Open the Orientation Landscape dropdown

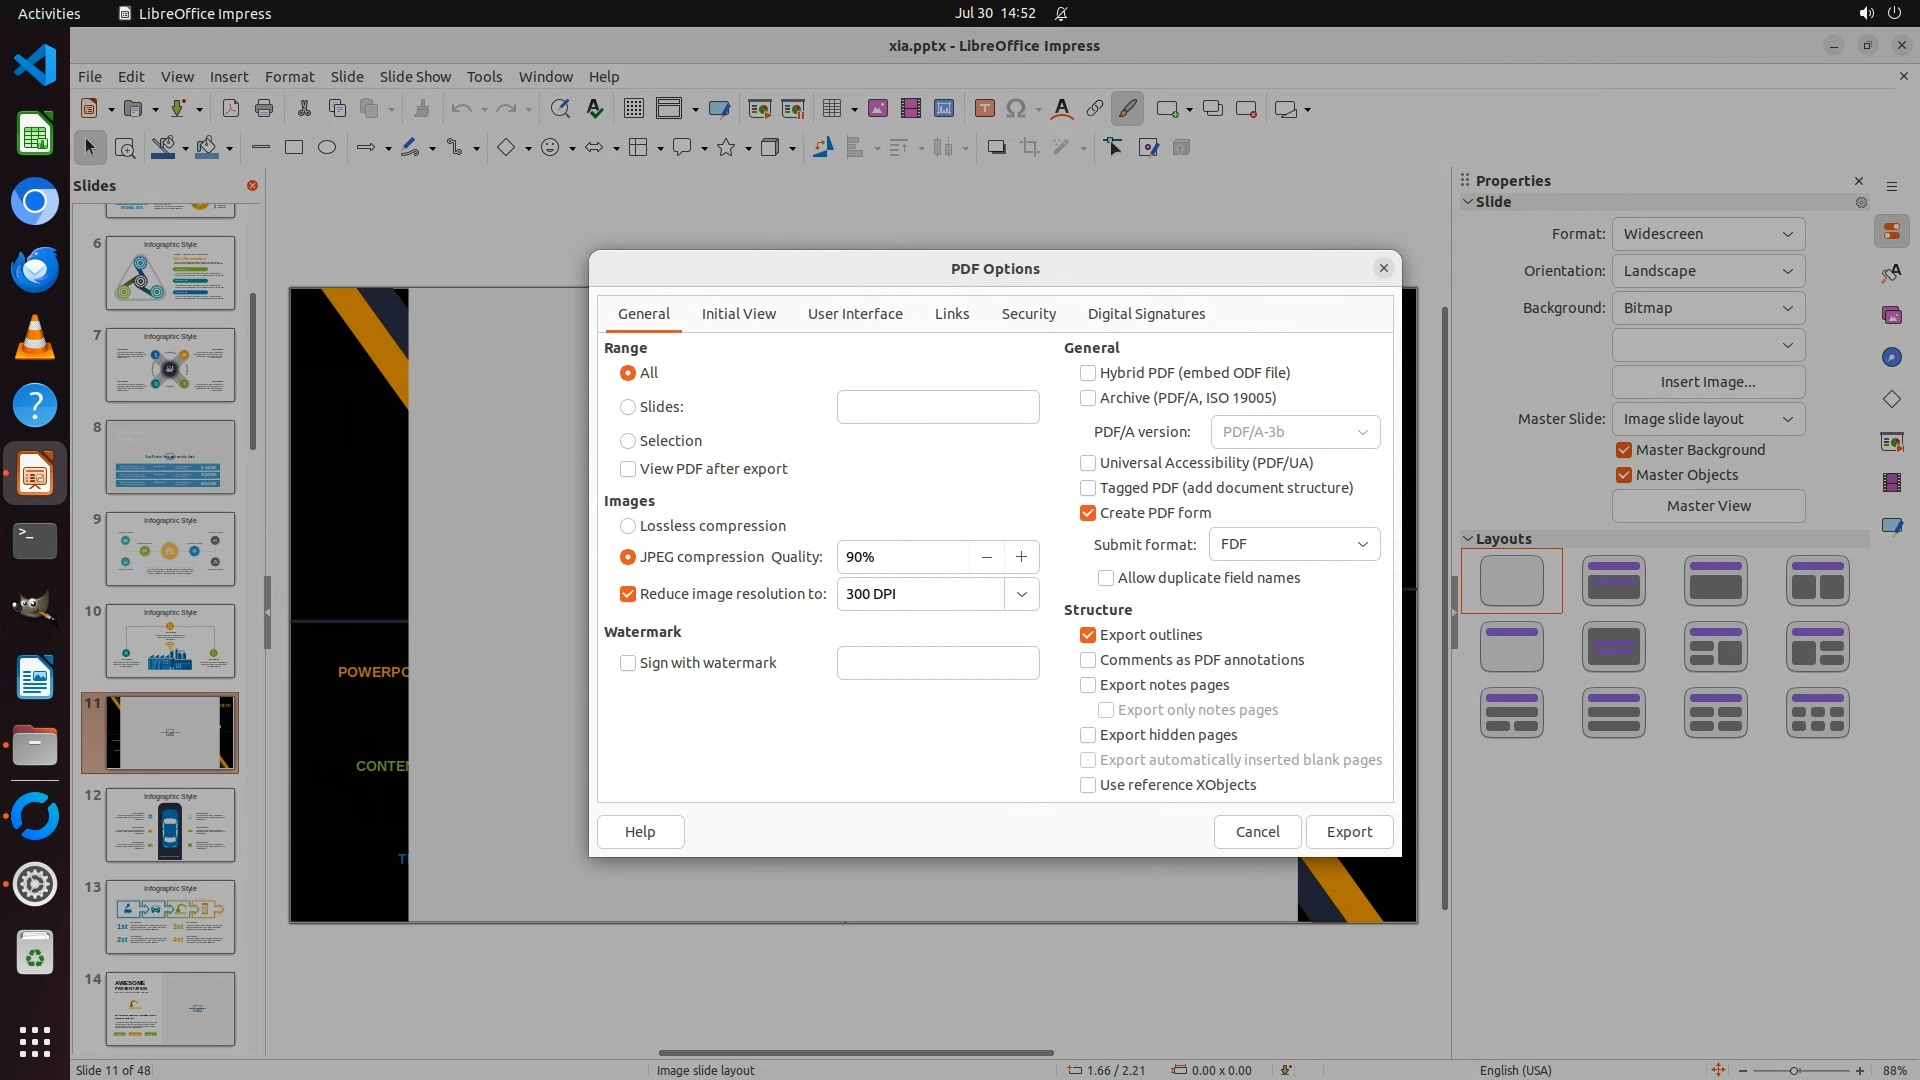click(1707, 271)
